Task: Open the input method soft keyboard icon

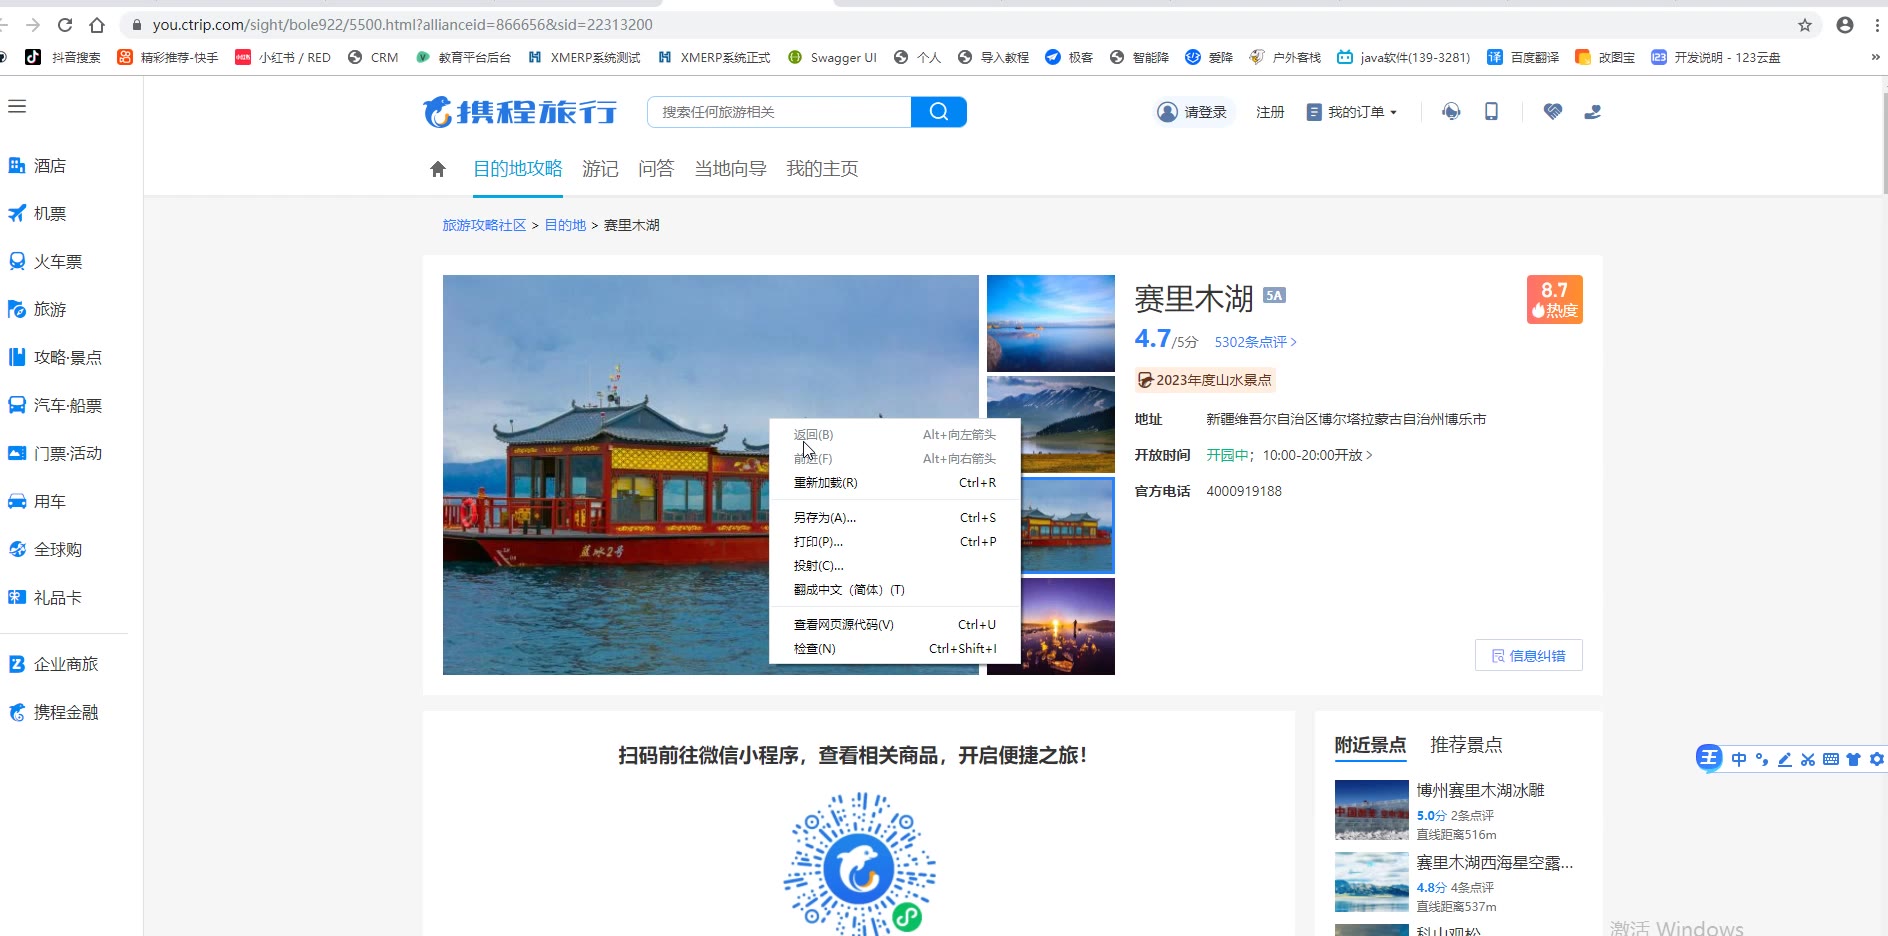Action: (1831, 759)
